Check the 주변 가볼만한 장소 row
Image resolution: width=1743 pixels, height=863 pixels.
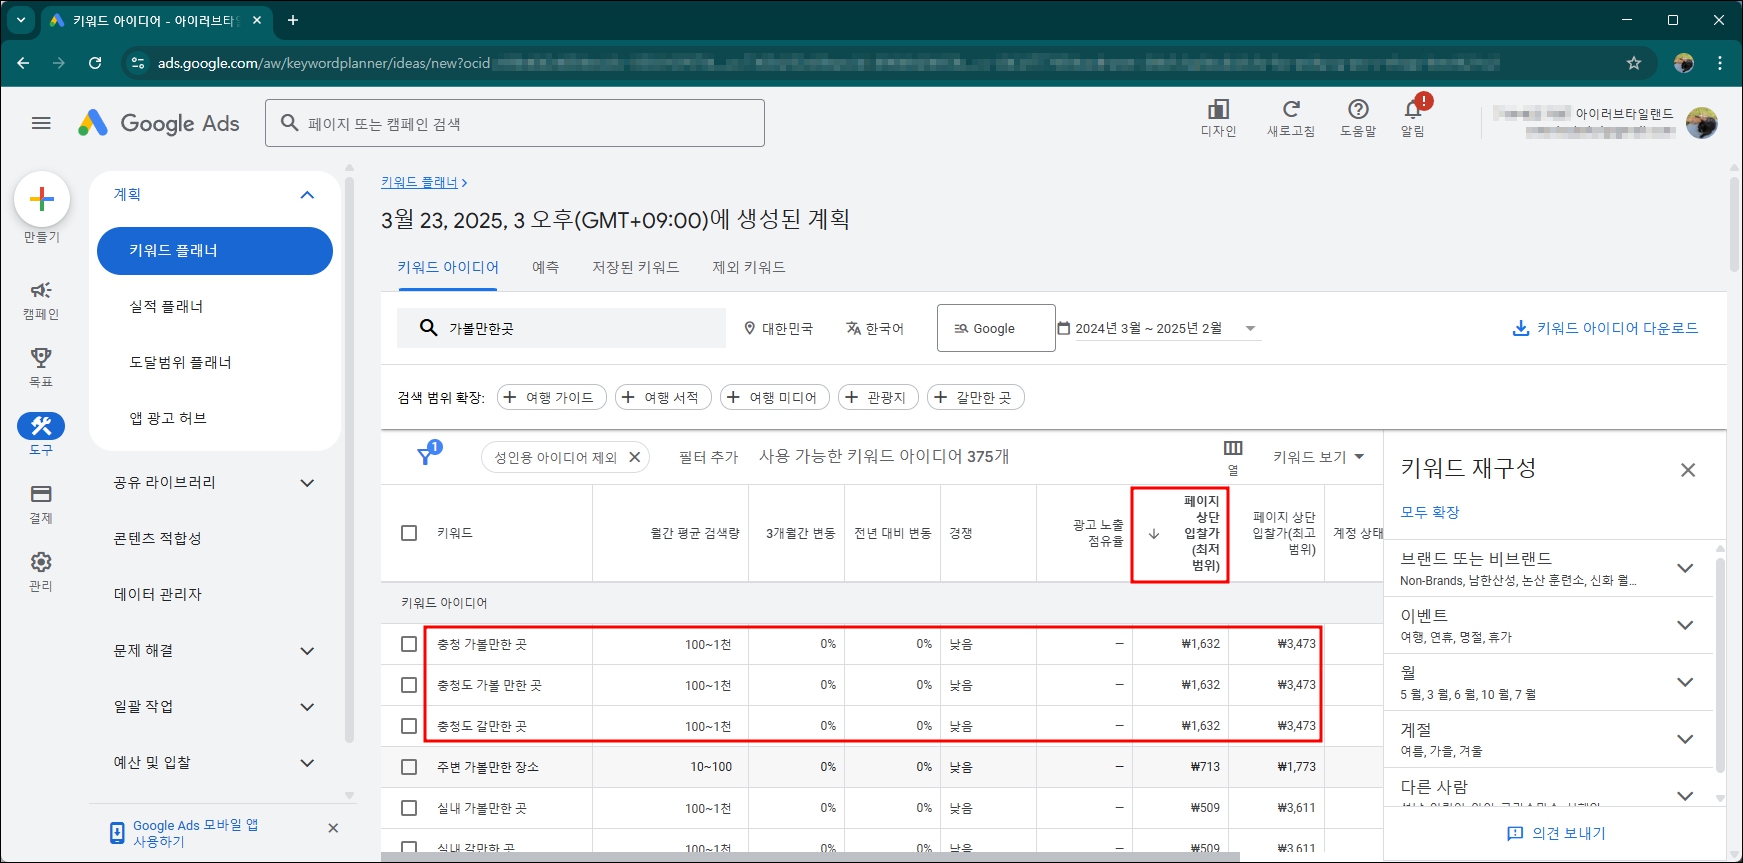click(409, 767)
